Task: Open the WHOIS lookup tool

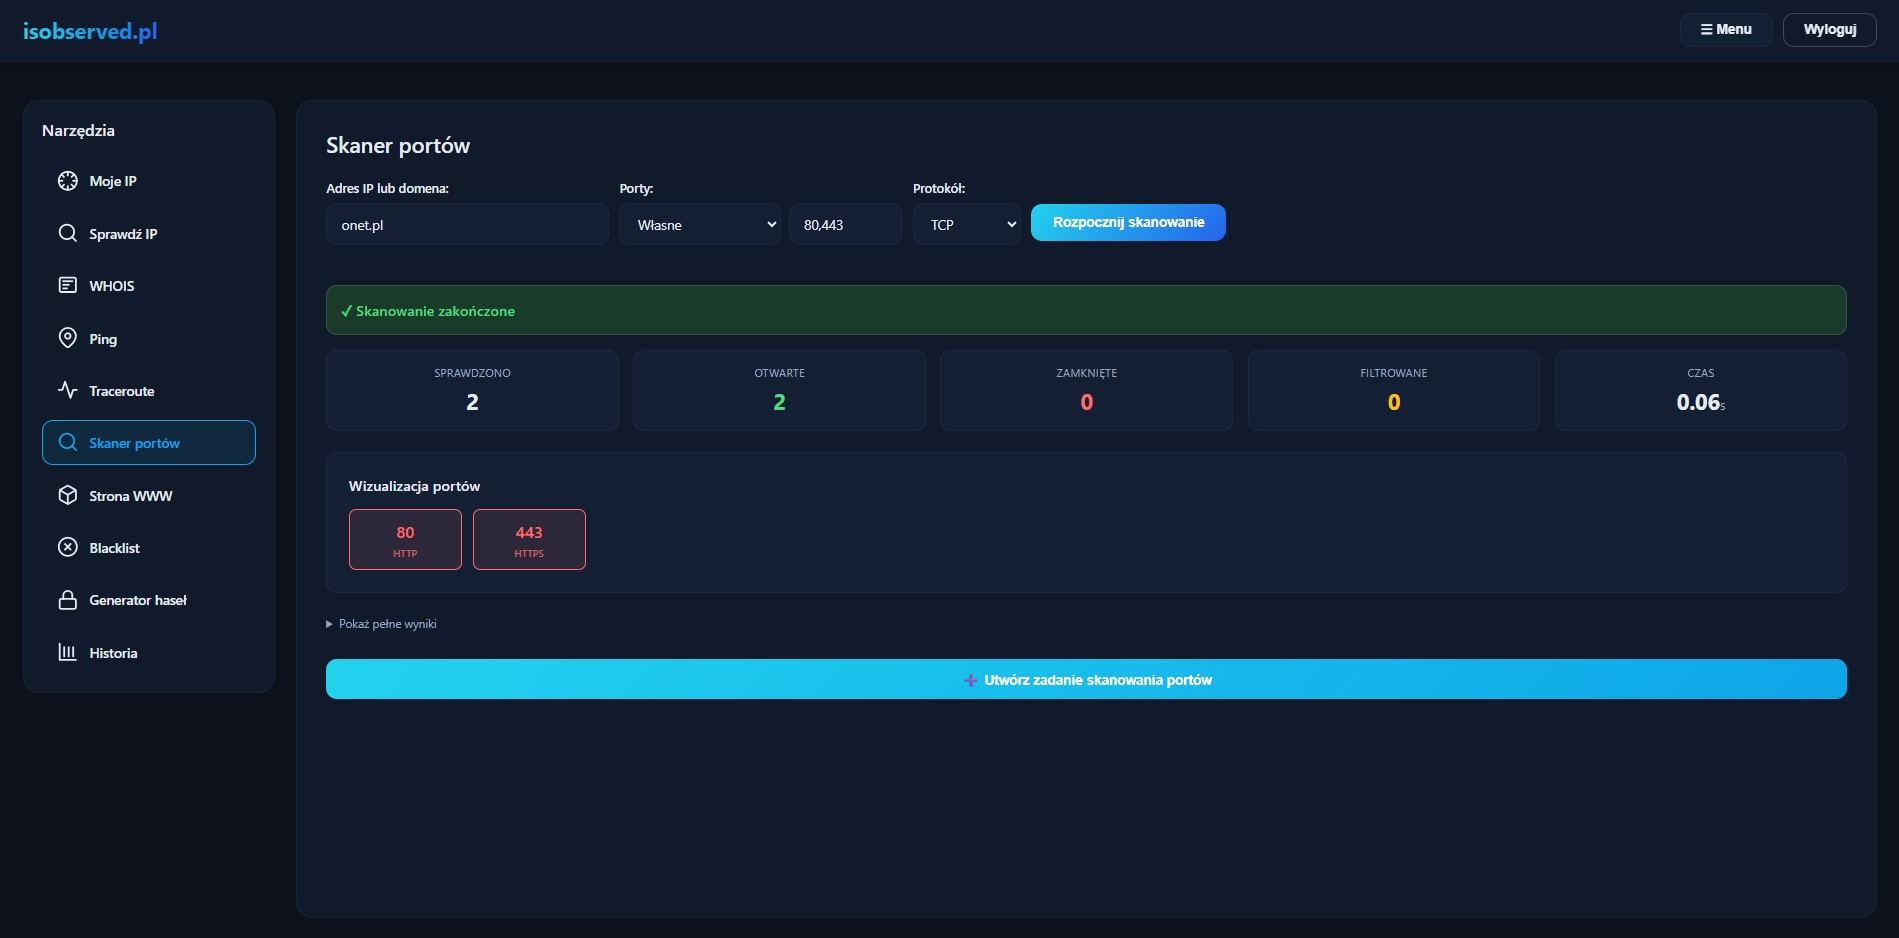Action: tap(149, 285)
